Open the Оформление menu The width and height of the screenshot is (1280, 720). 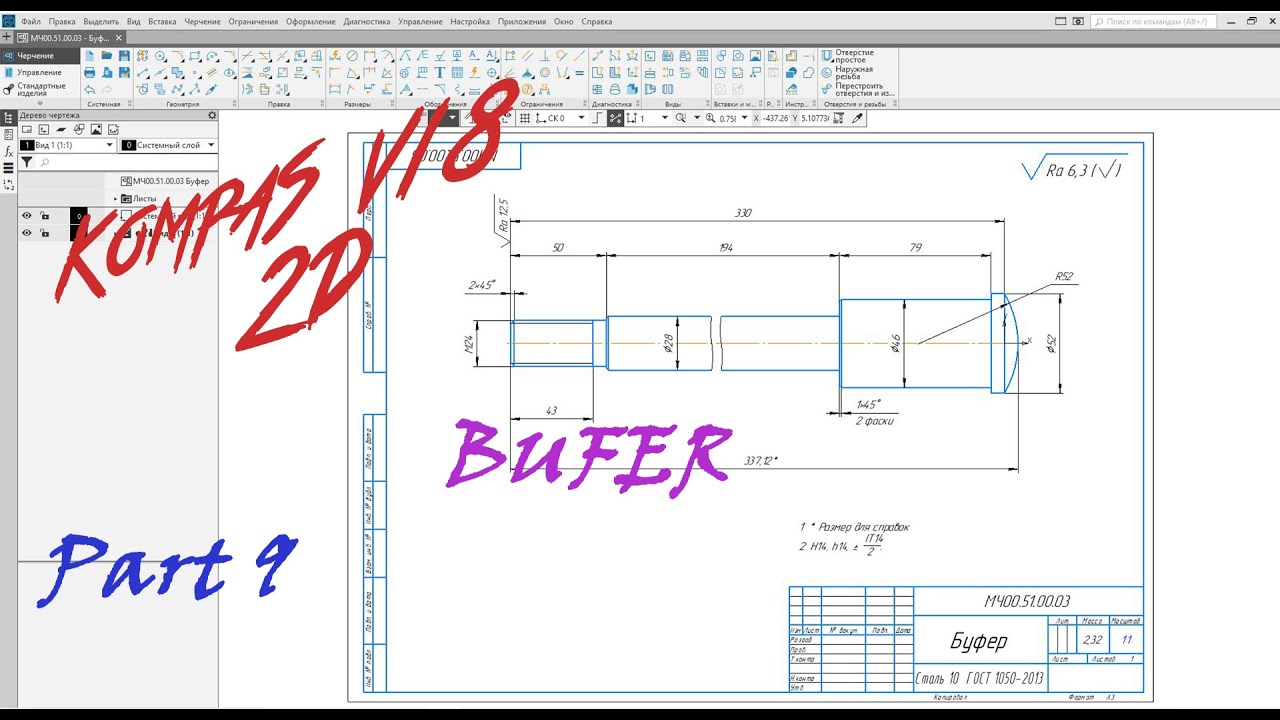311,21
